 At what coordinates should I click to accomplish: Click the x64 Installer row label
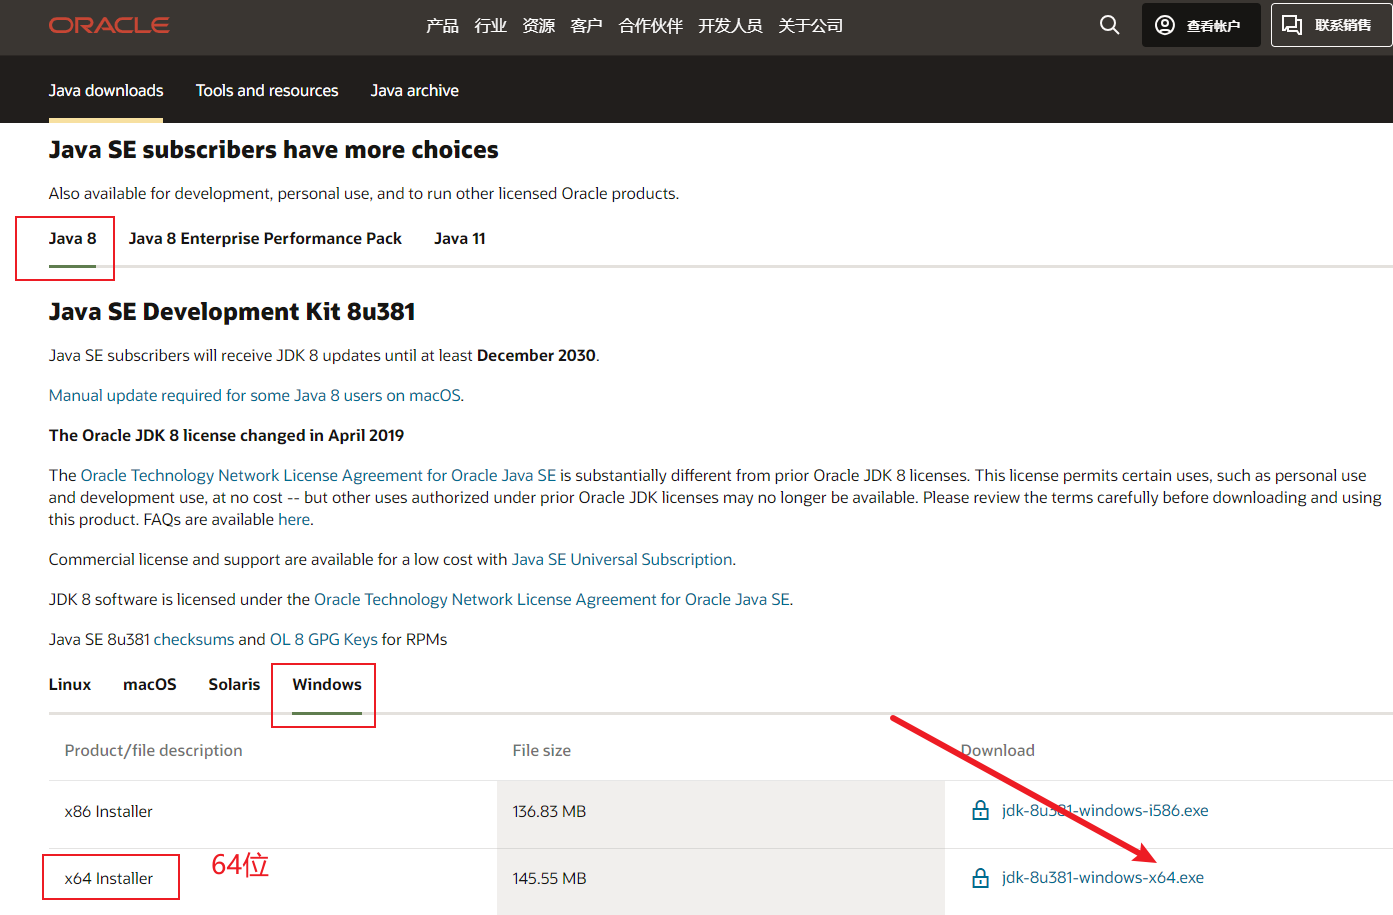pos(109,878)
